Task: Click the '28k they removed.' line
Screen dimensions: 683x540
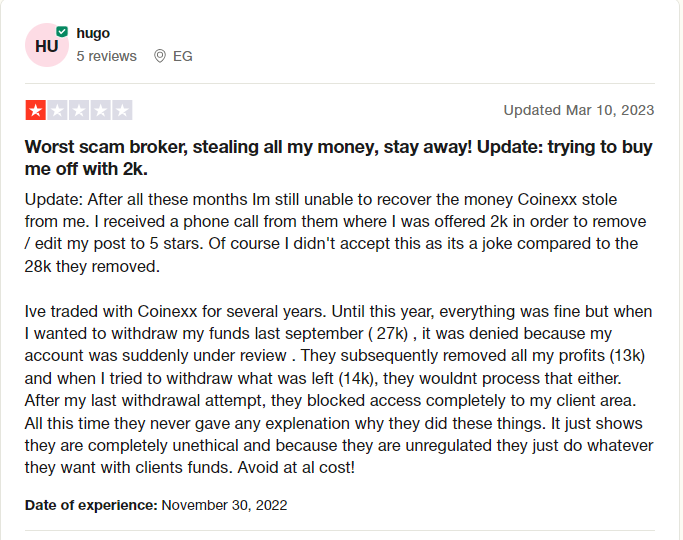Action: [92, 266]
